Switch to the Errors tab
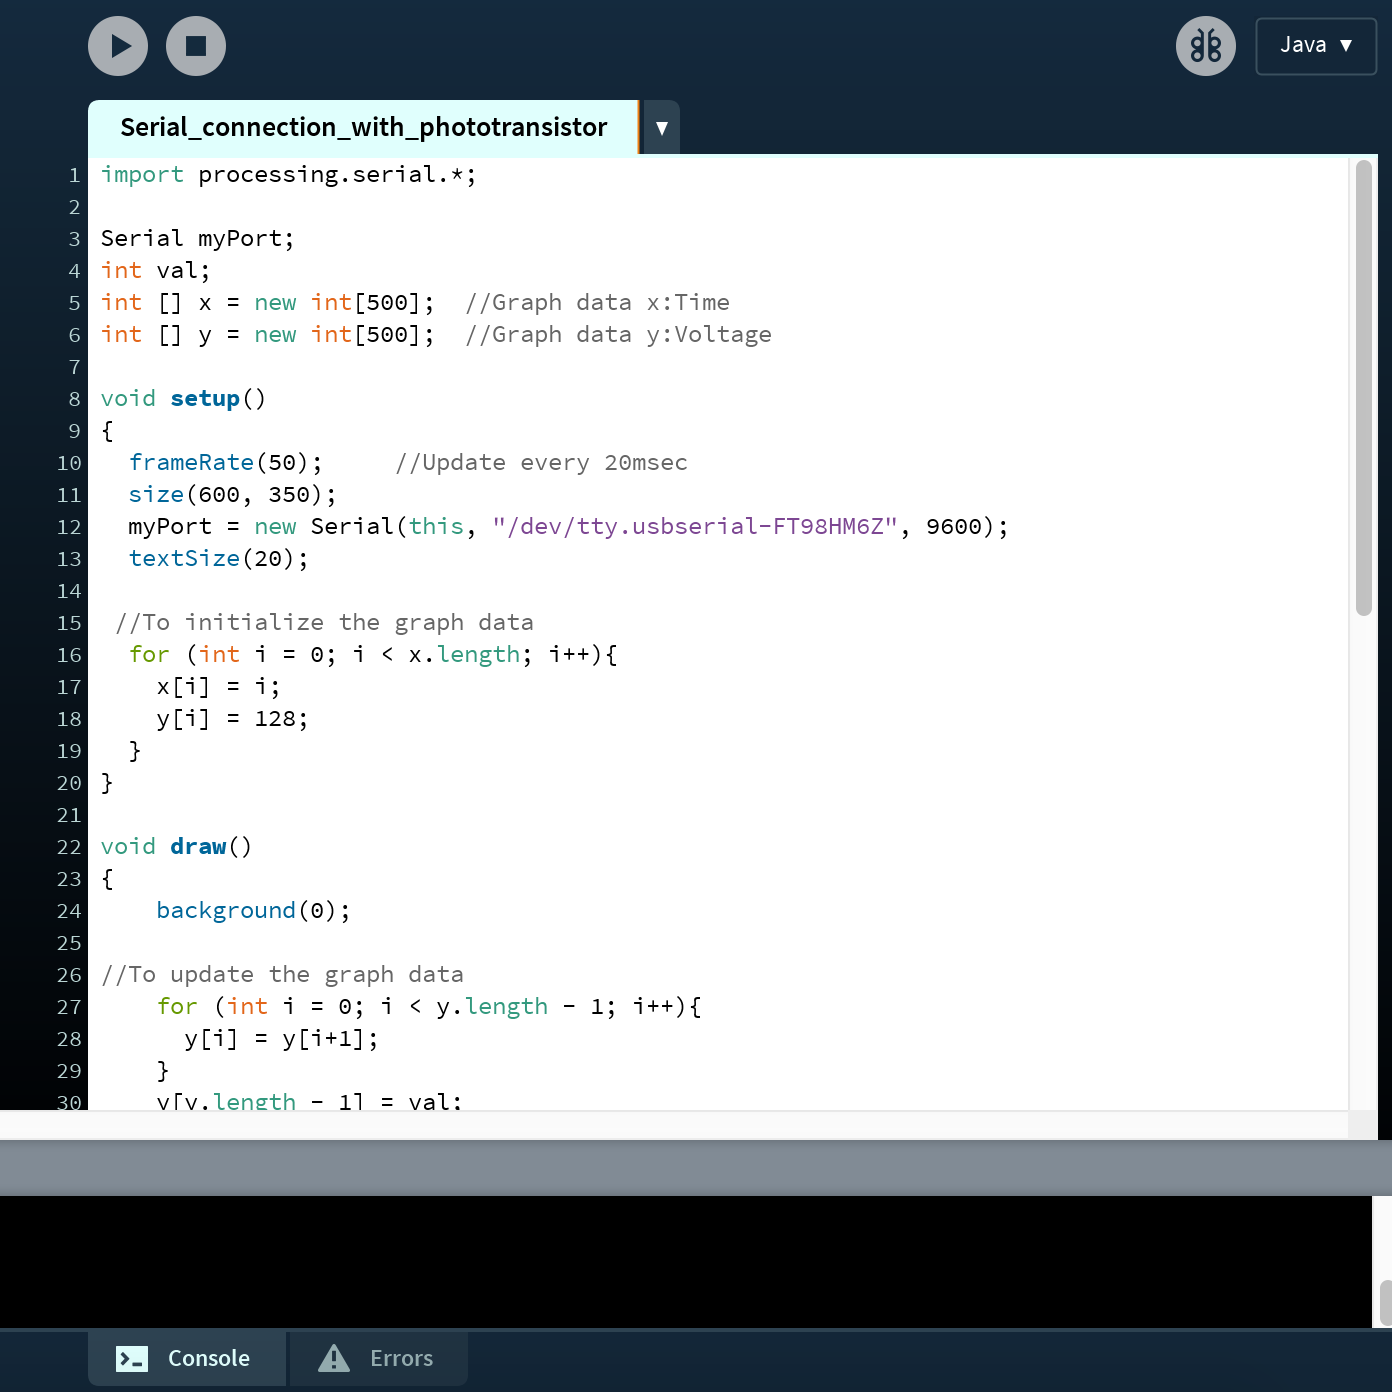This screenshot has height=1392, width=1392. click(x=378, y=1358)
